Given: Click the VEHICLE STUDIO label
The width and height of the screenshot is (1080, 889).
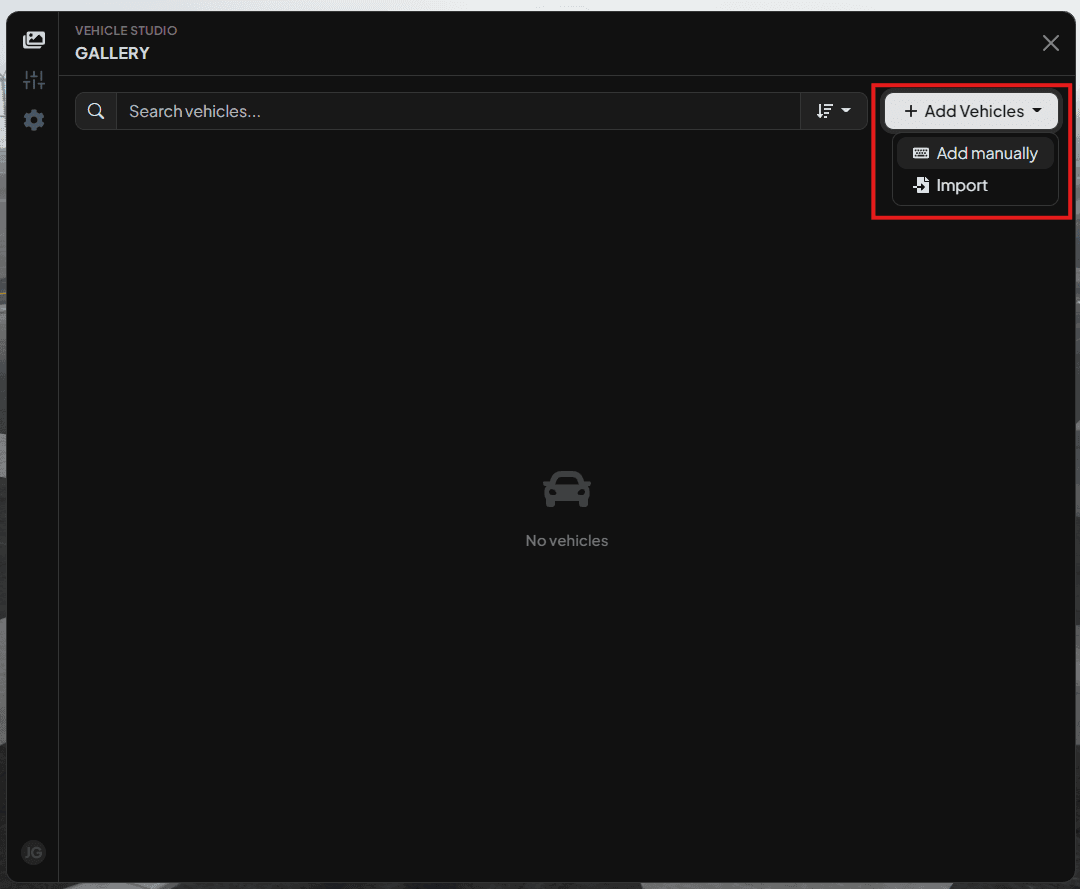Looking at the screenshot, I should click(x=126, y=30).
